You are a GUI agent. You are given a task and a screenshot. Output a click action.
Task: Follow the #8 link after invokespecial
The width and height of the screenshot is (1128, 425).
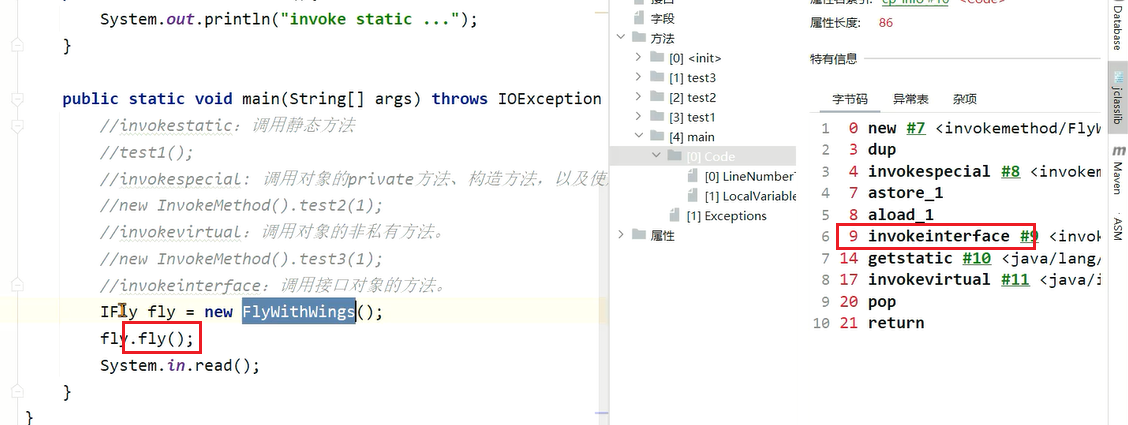(1010, 172)
